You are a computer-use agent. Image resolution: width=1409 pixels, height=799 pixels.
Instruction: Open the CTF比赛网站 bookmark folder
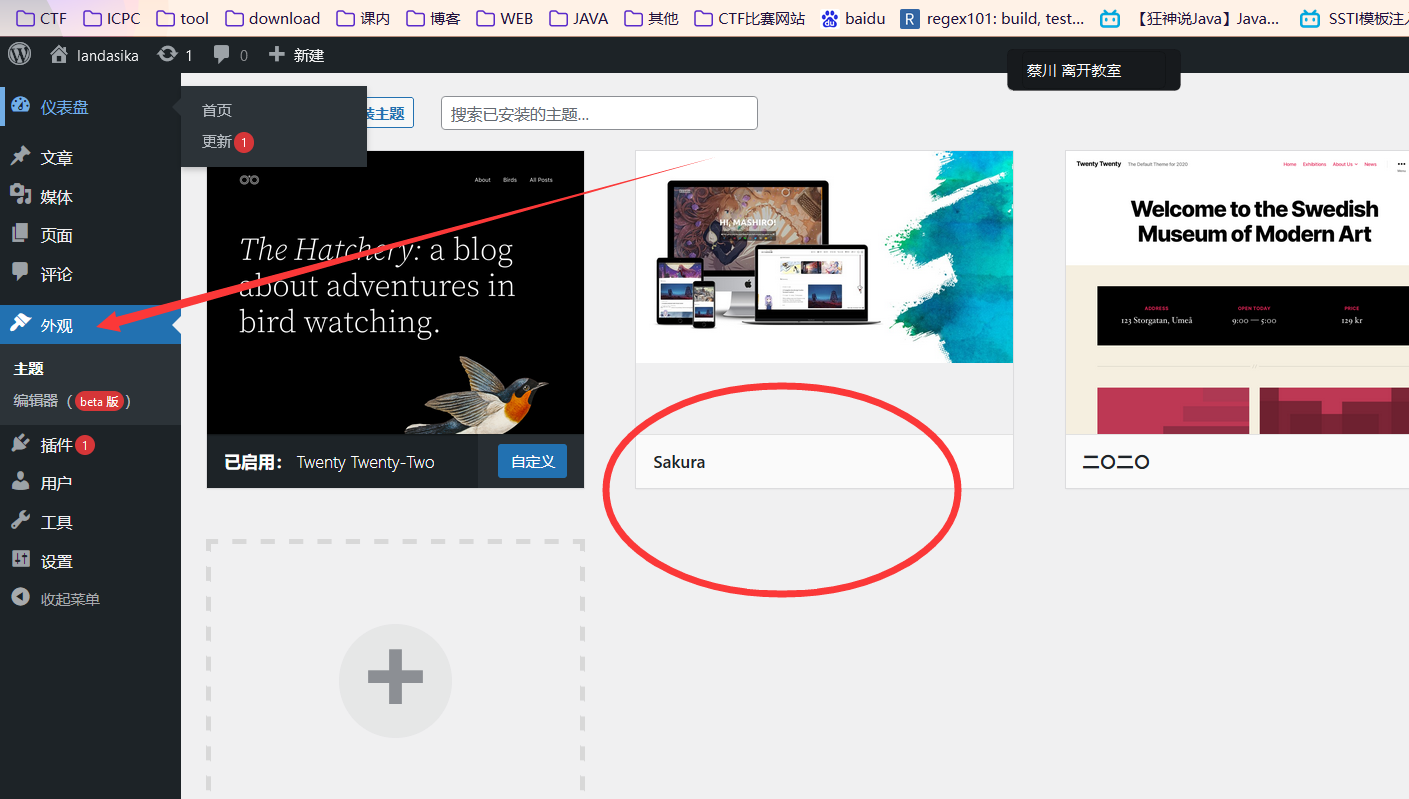pyautogui.click(x=750, y=18)
